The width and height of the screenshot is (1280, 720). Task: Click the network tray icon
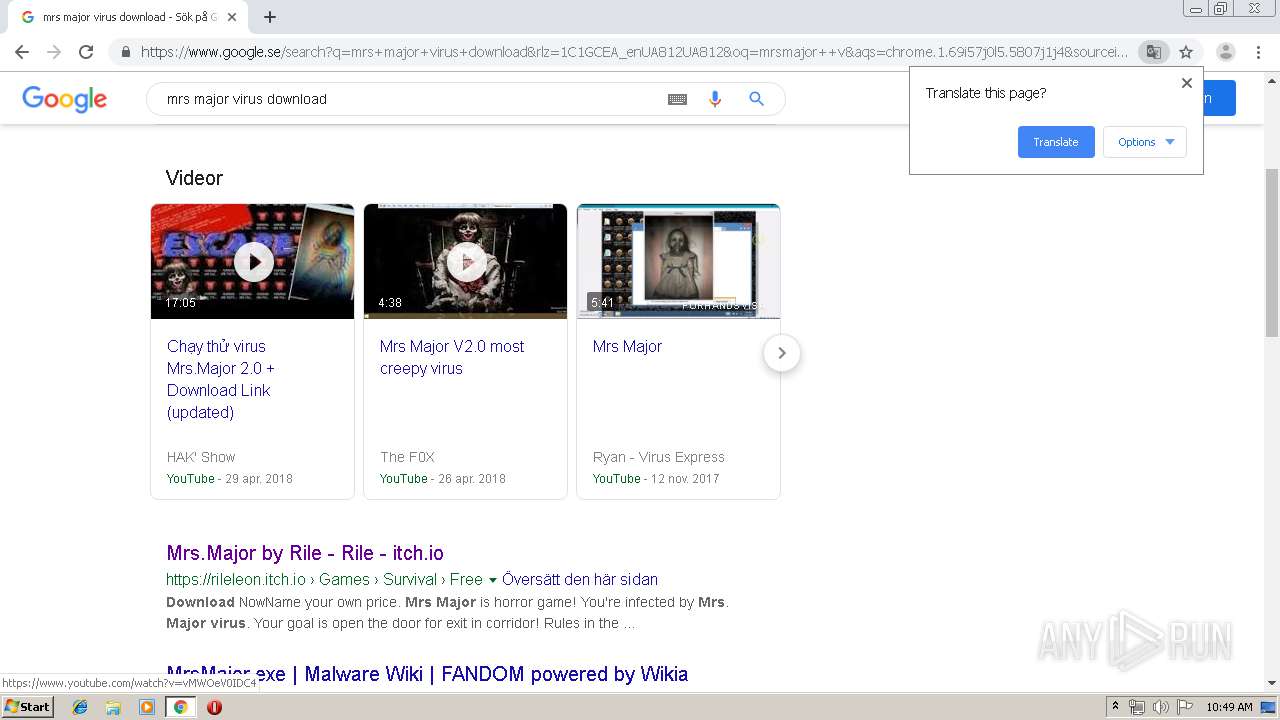[x=1137, y=707]
